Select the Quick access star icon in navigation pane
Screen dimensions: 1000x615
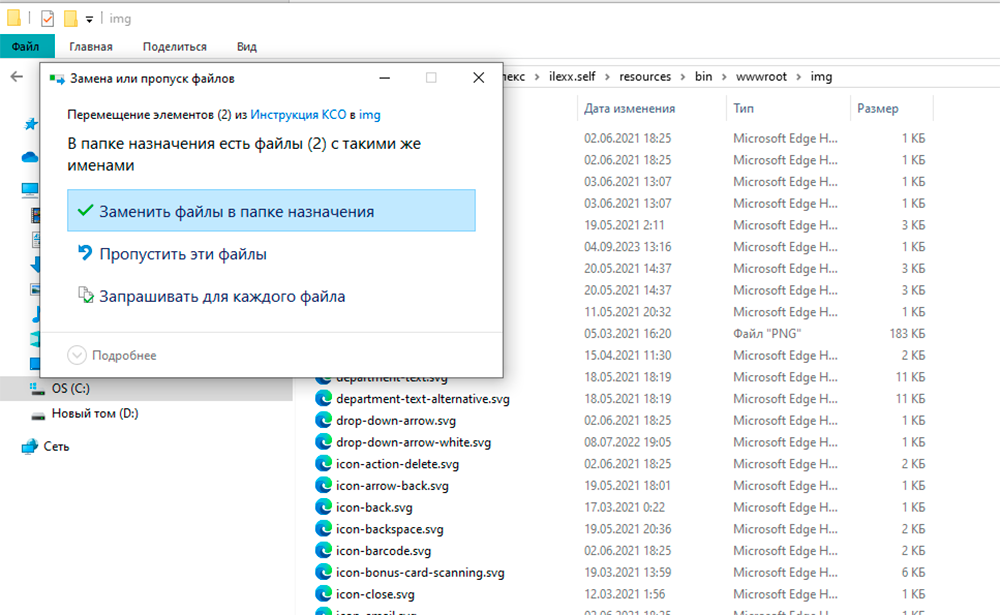(x=31, y=124)
